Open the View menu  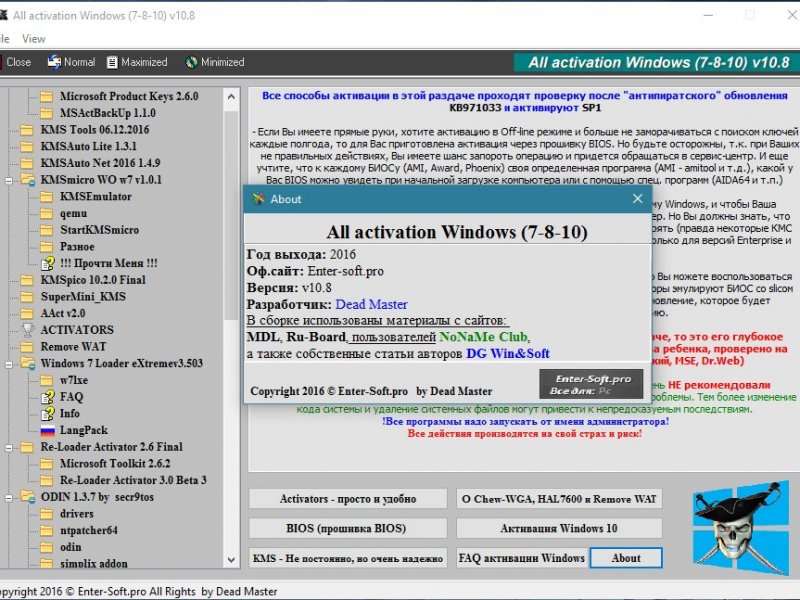[34, 39]
